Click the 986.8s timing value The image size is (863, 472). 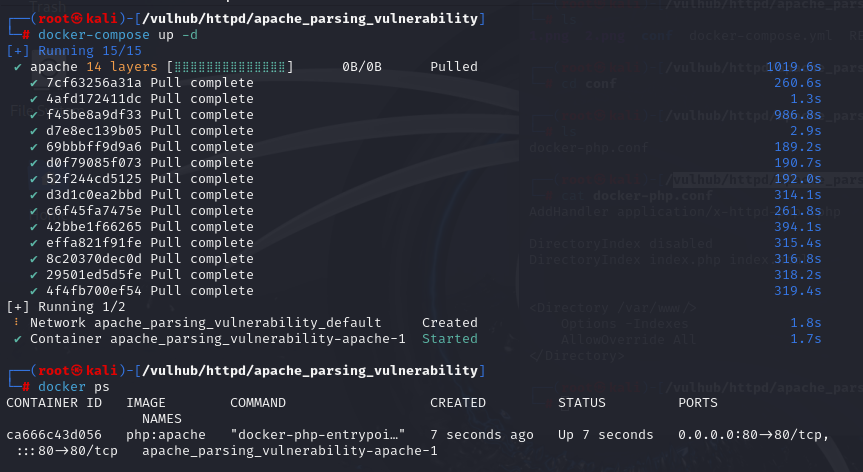[x=798, y=115]
